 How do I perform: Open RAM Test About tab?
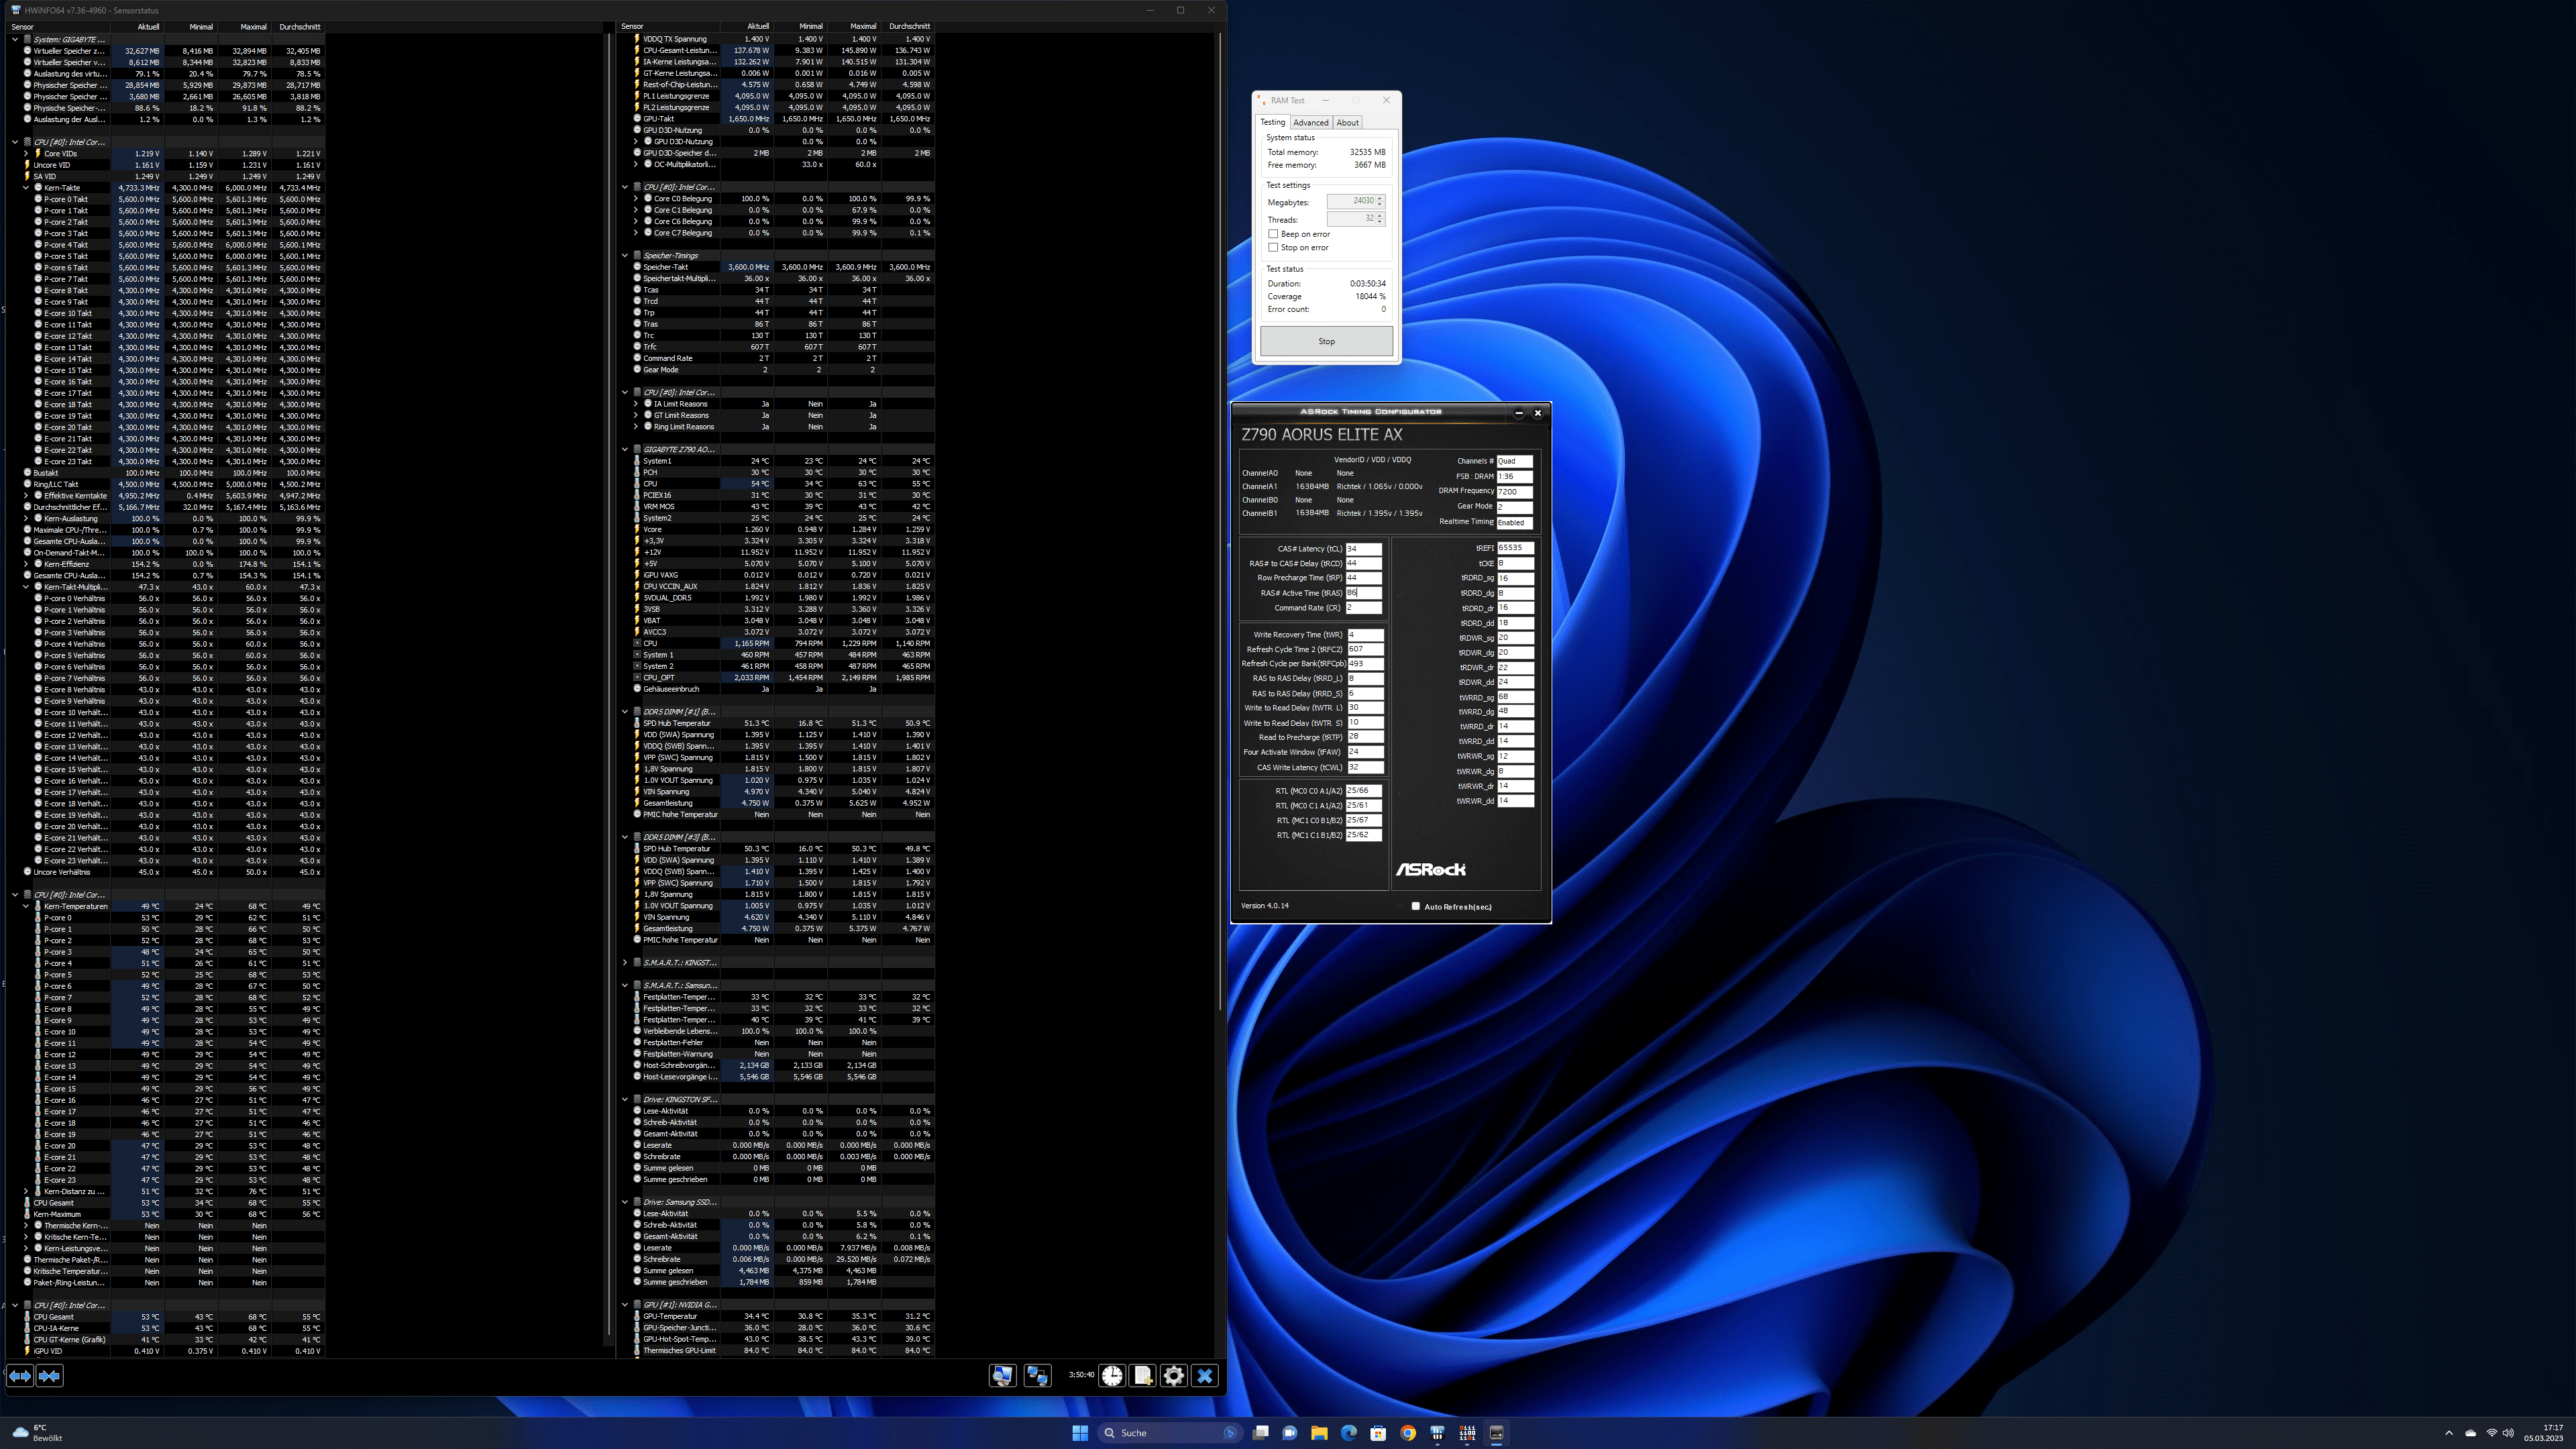click(x=1347, y=123)
